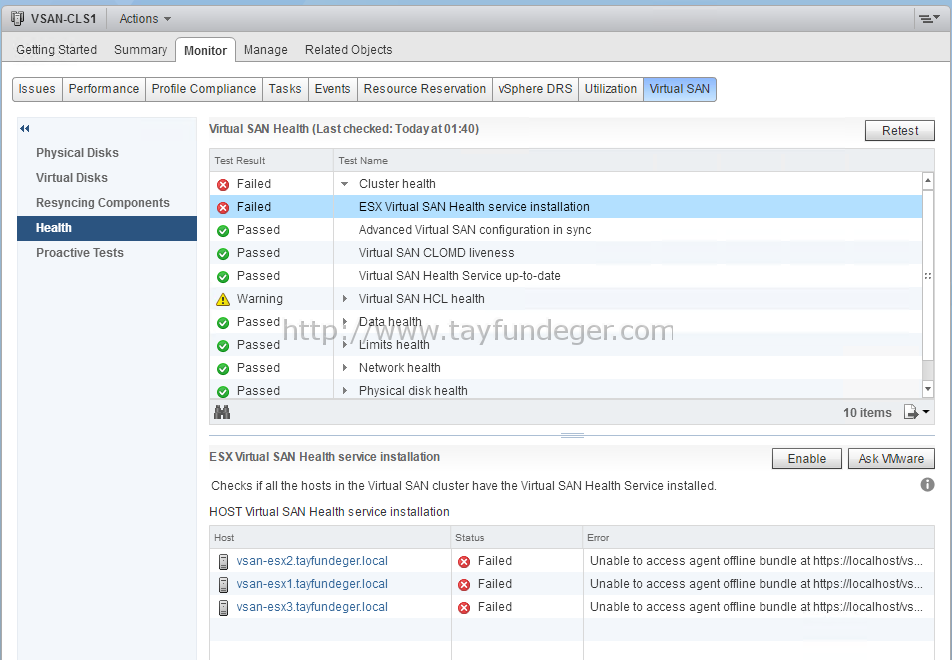This screenshot has height=660, width=952.
Task: Open the Utilization sub-tab
Action: 611,89
